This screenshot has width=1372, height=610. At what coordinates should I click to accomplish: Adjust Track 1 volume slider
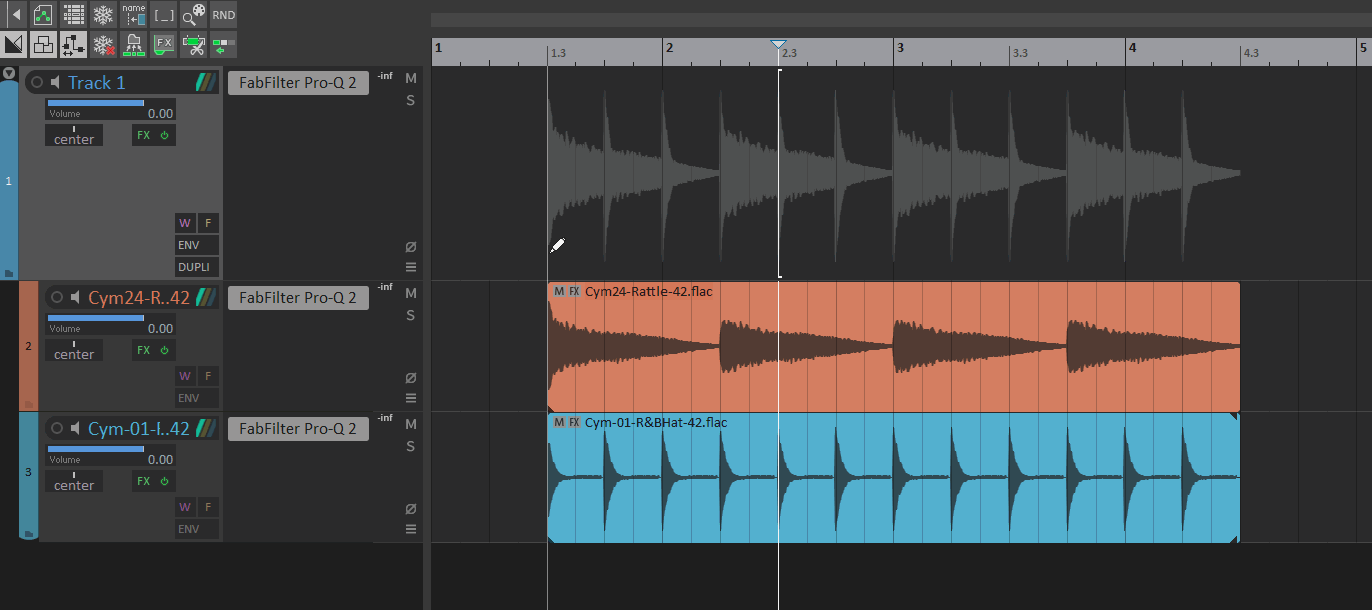(96, 103)
